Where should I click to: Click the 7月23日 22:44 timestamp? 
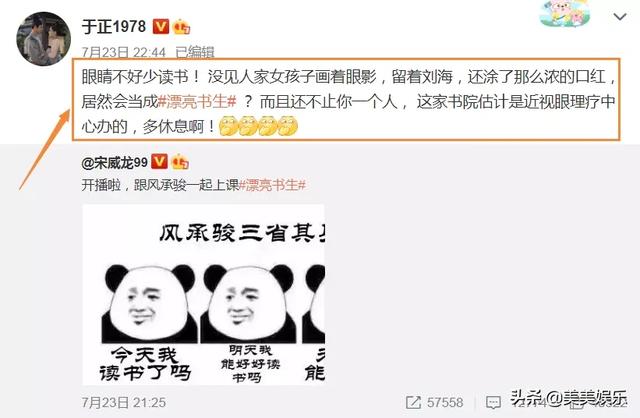click(x=124, y=52)
